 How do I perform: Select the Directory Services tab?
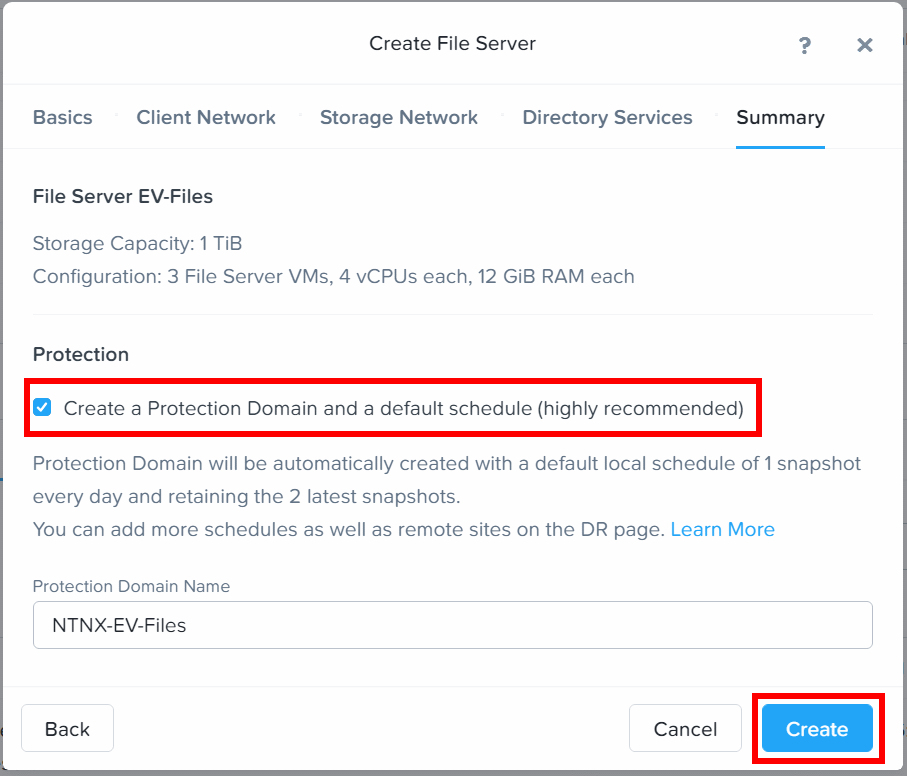click(607, 117)
